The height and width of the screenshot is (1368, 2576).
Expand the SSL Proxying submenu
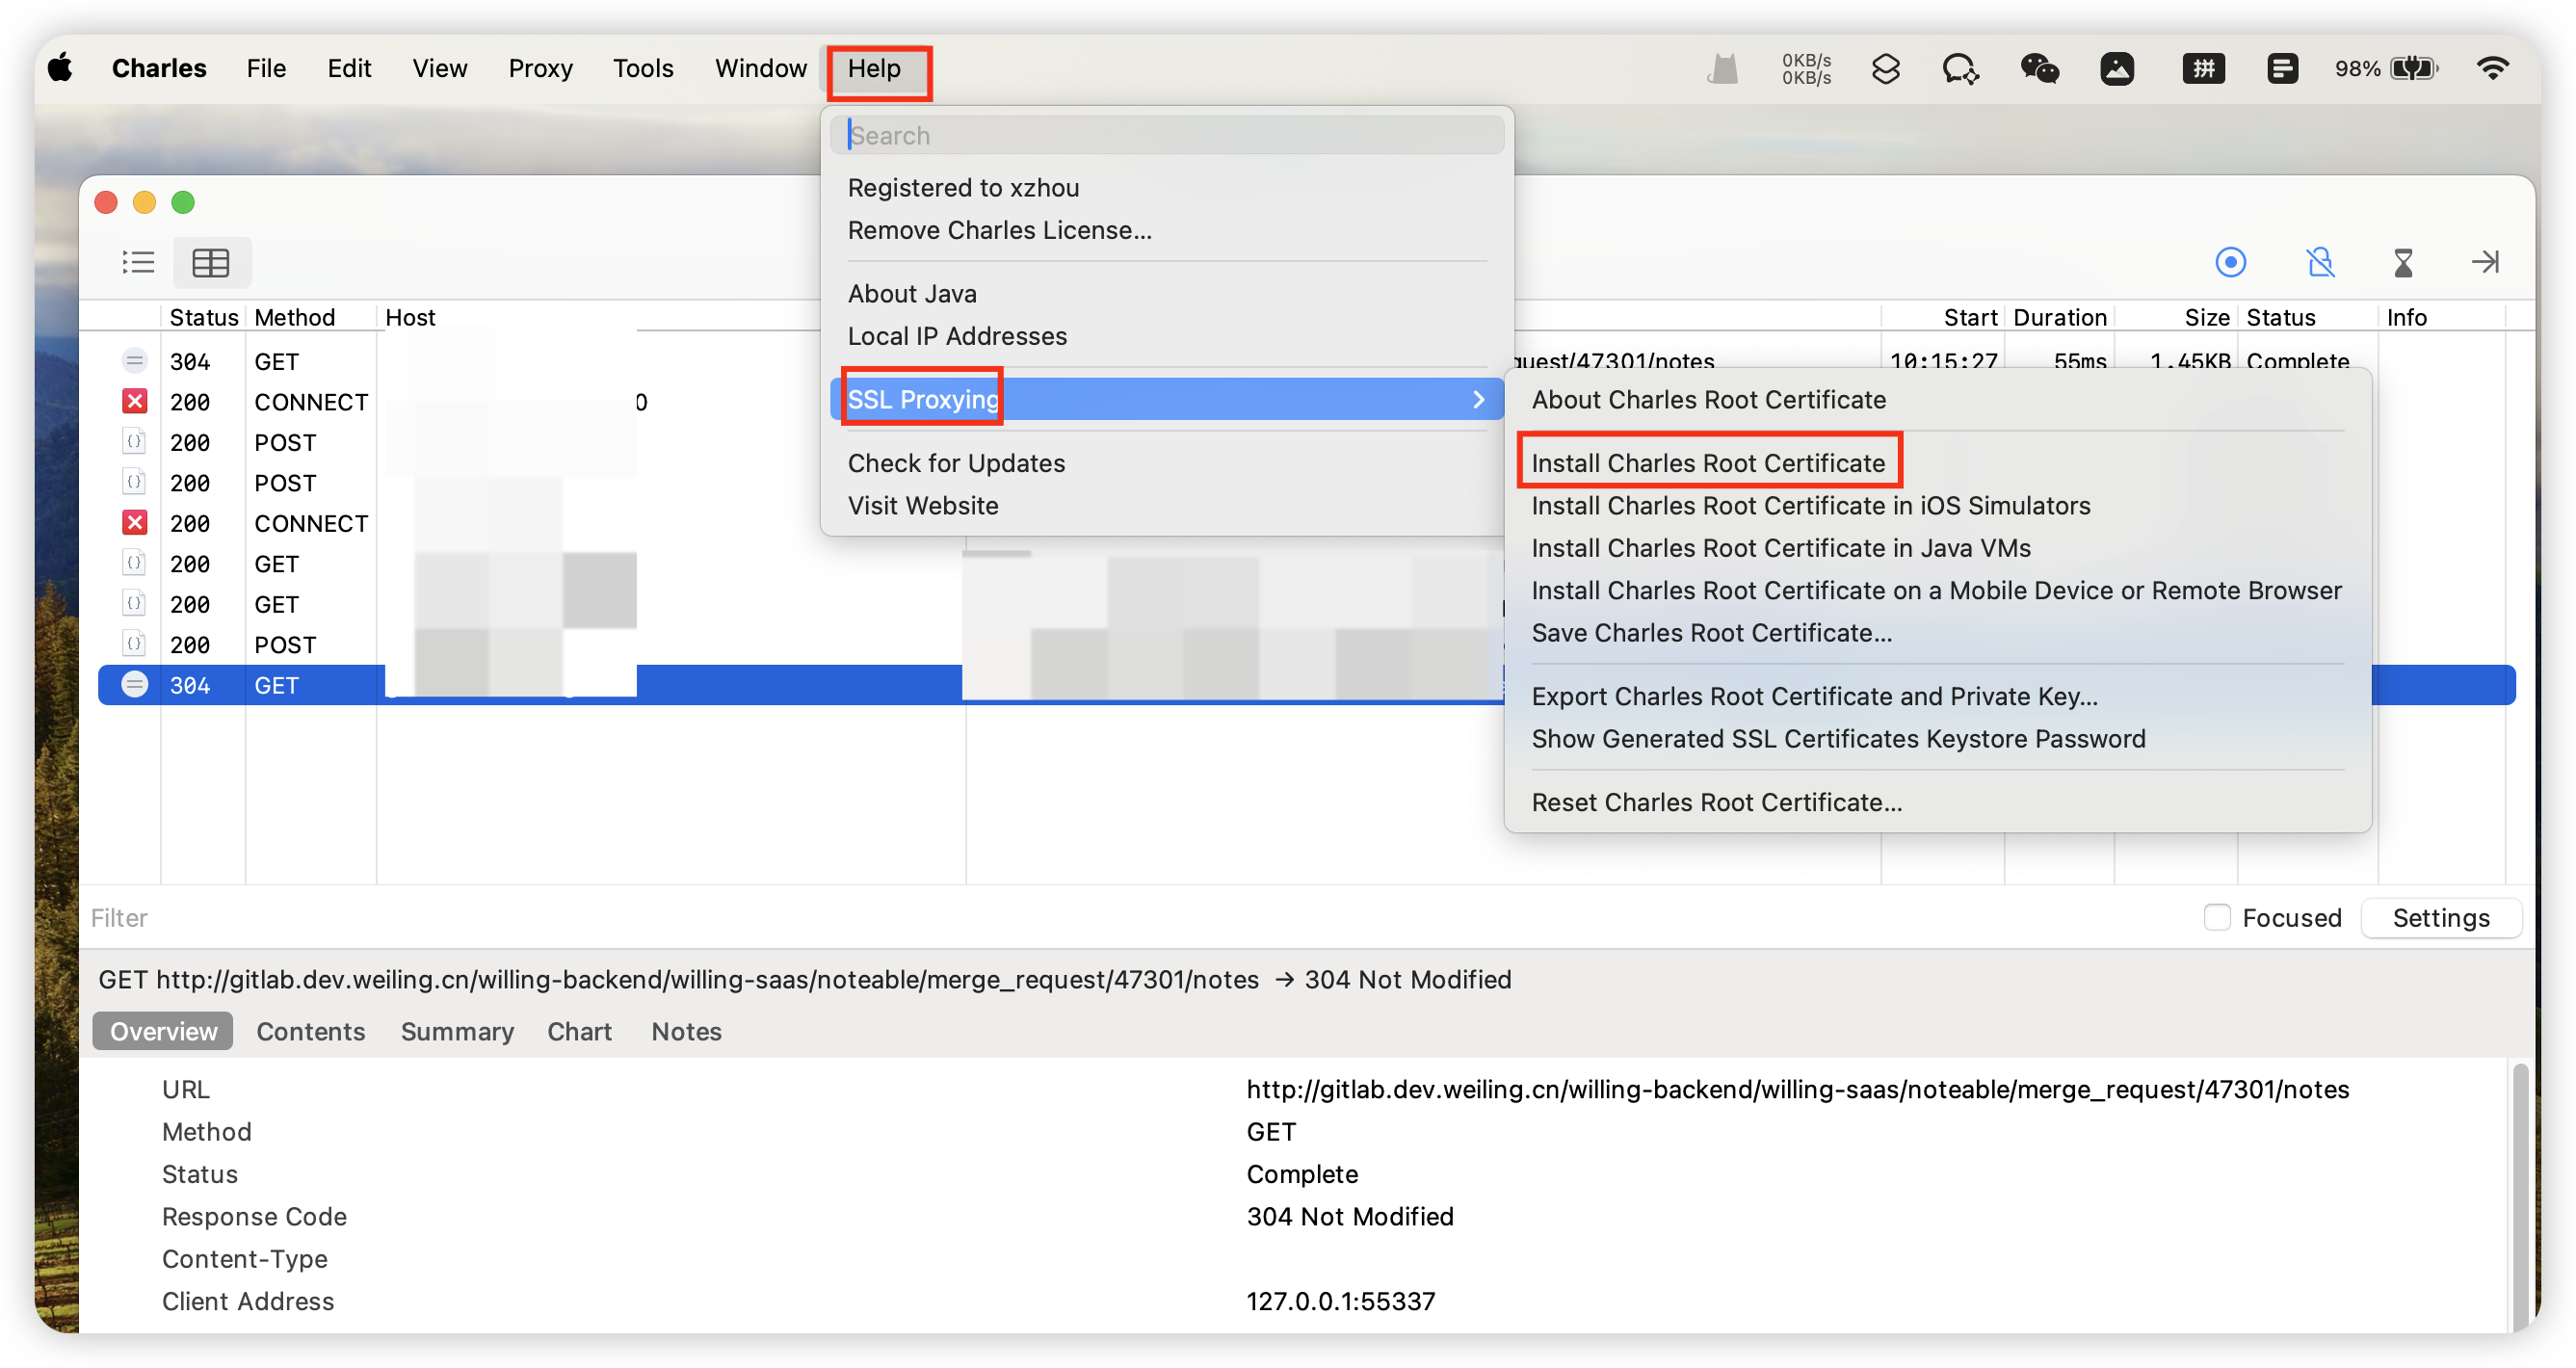coord(1166,399)
